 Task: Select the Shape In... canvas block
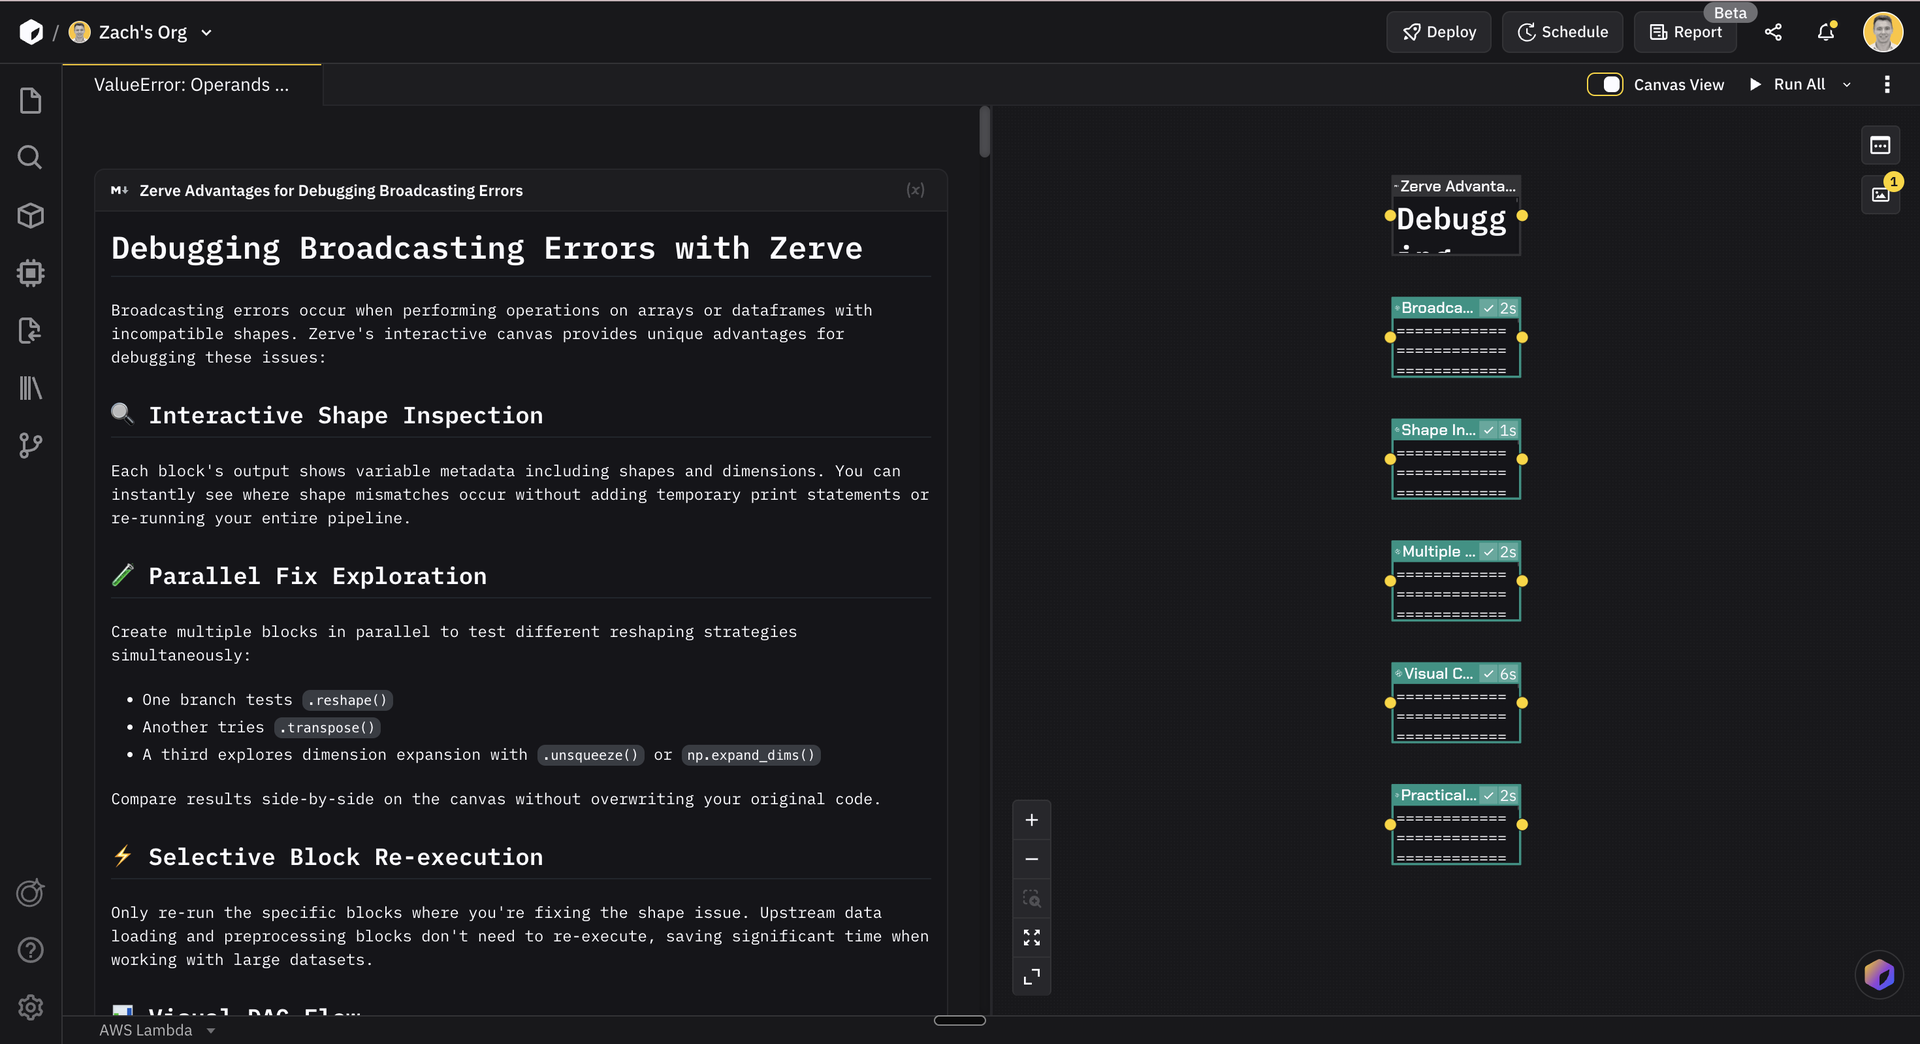coord(1456,459)
